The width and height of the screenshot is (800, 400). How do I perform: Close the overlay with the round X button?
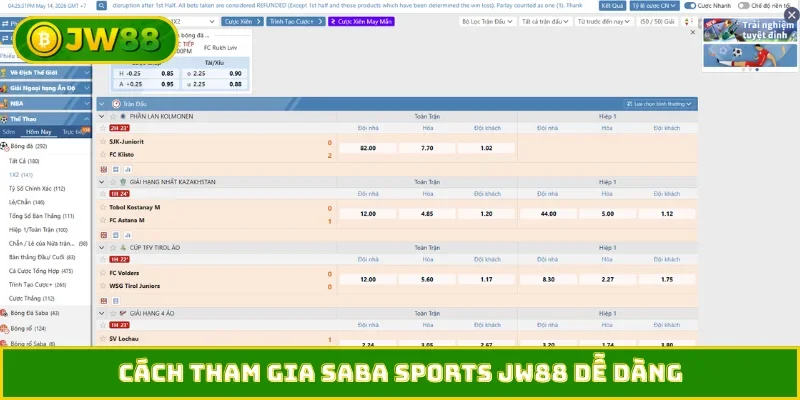click(x=791, y=15)
